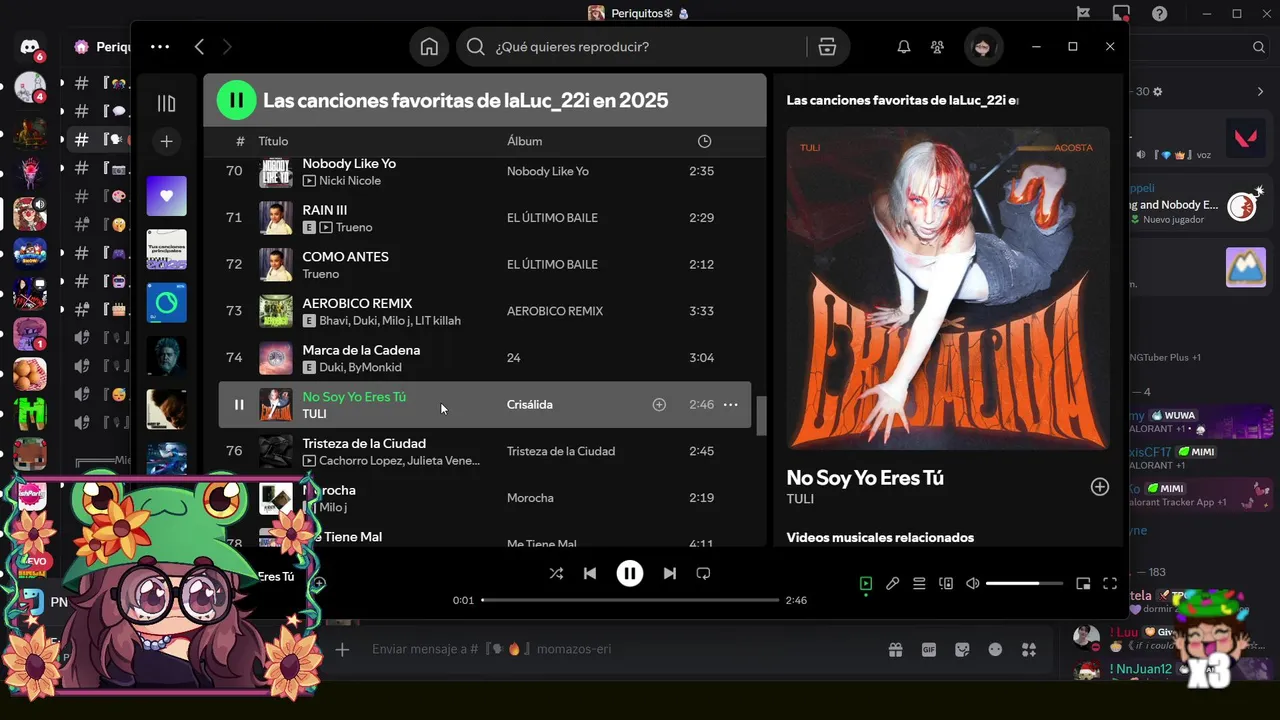Viewport: 1280px width, 720px height.
Task: Go forward with the Spotify forward arrow
Action: [x=227, y=47]
